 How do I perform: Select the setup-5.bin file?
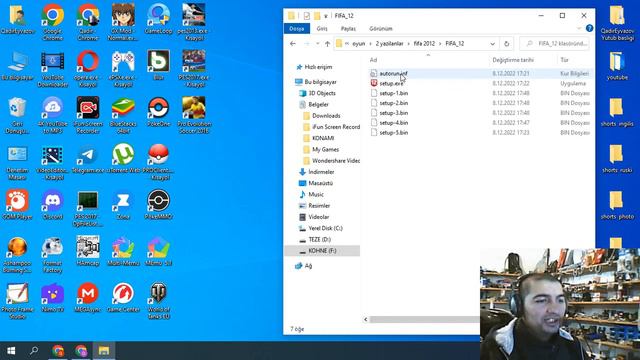coord(393,133)
